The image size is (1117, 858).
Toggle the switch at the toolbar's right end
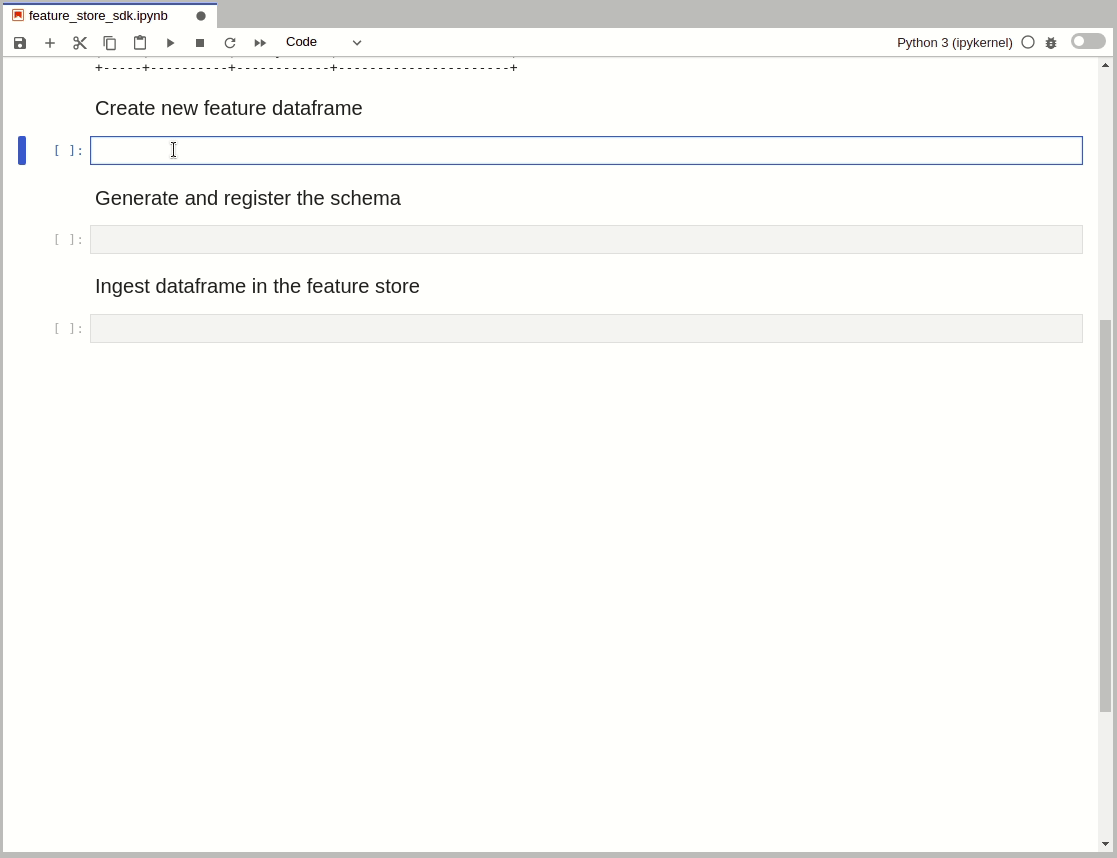pos(1088,41)
